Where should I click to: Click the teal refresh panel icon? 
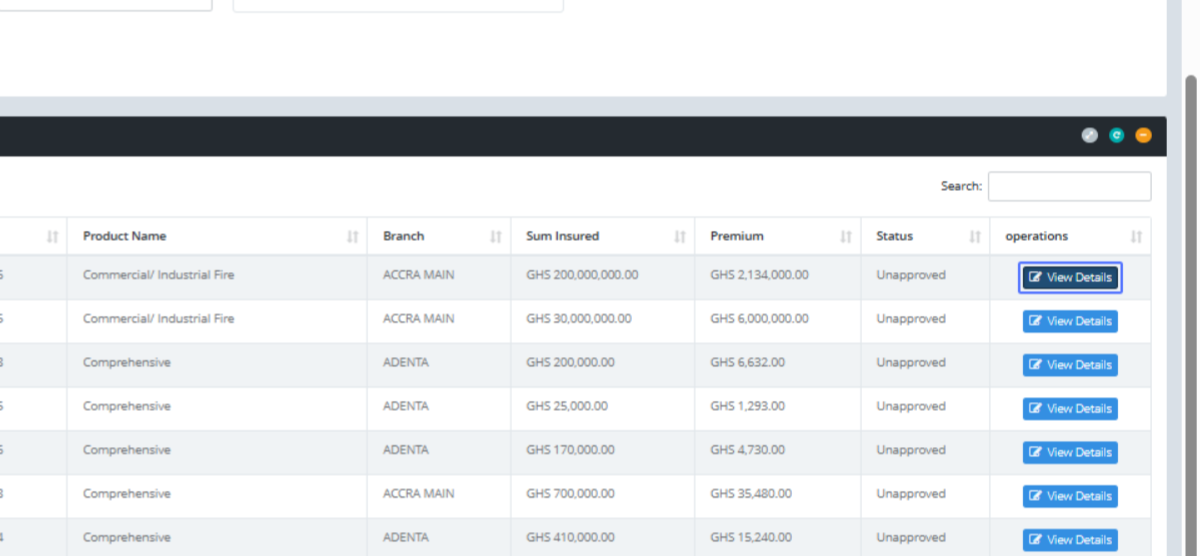tap(1117, 135)
